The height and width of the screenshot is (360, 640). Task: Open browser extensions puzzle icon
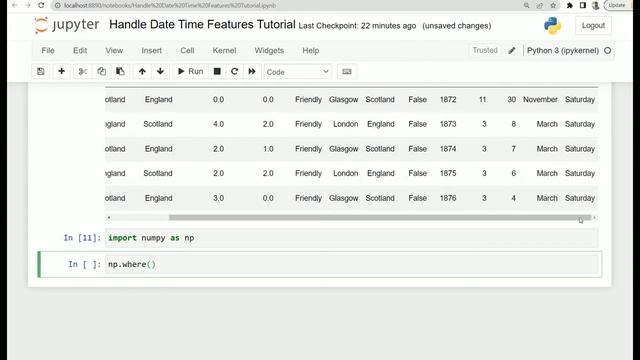coord(570,5)
